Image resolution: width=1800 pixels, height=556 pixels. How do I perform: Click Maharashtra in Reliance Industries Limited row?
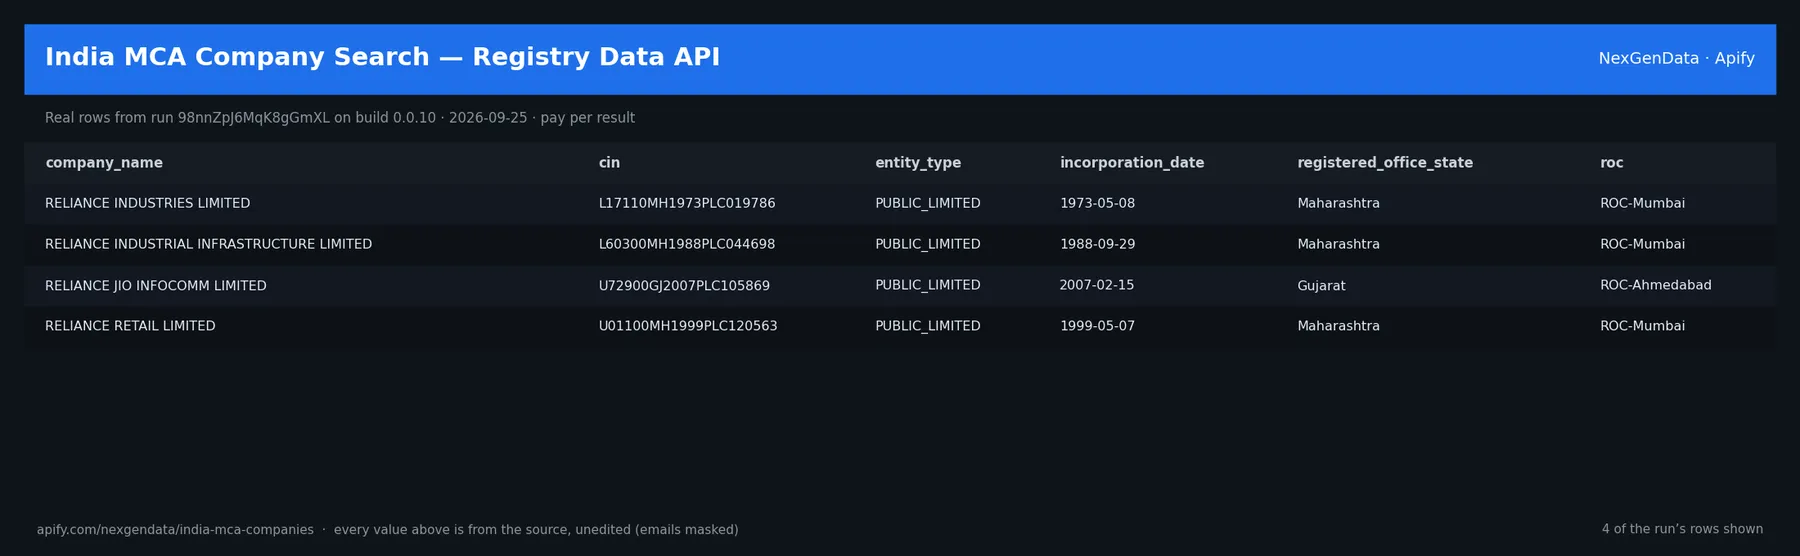pyautogui.click(x=1338, y=203)
